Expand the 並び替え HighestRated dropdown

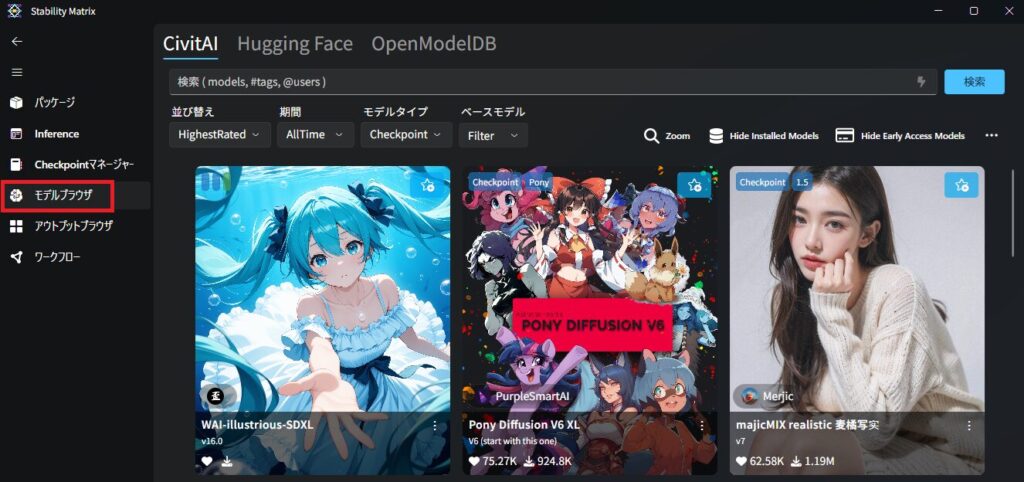219,134
